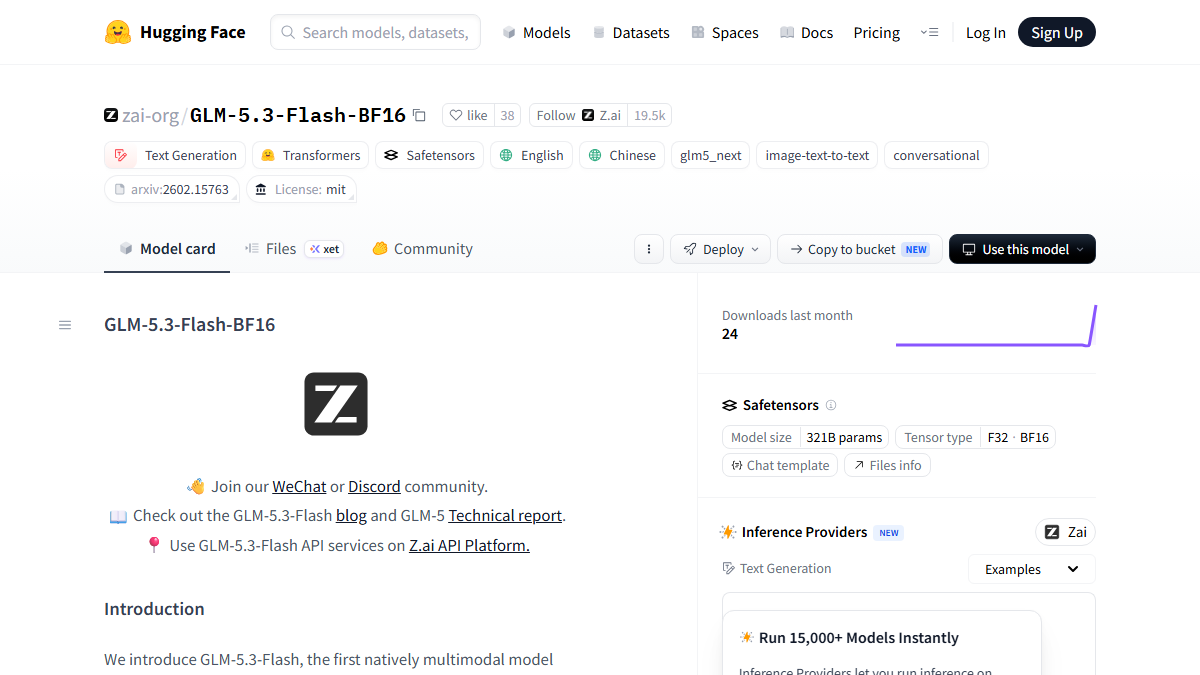Click the Introduction heading

click(x=154, y=609)
